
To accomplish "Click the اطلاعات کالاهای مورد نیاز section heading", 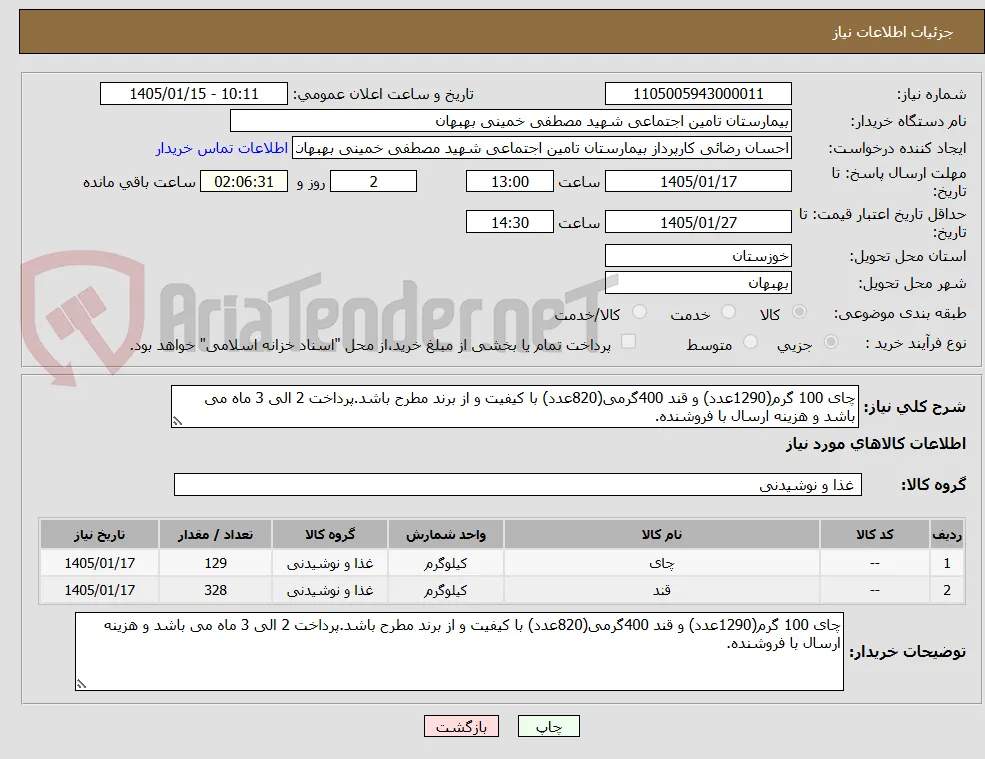I will (876, 444).
